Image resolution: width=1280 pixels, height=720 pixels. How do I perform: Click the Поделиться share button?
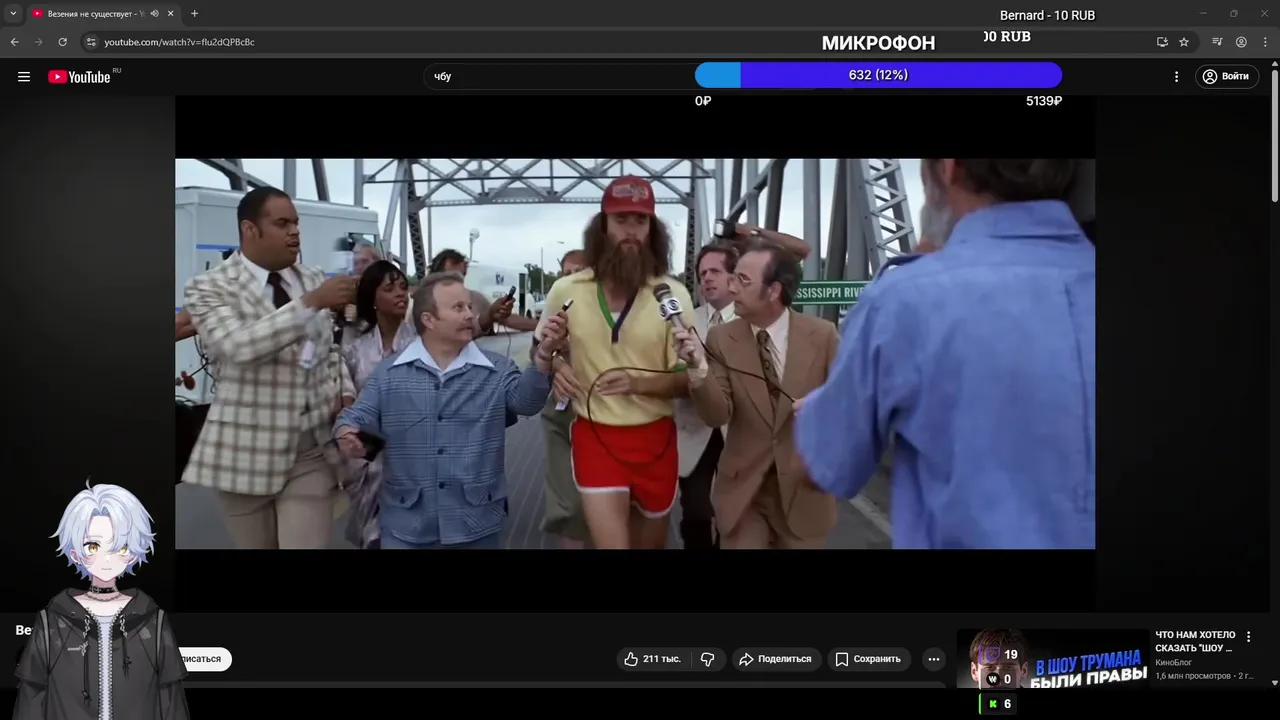(x=775, y=659)
